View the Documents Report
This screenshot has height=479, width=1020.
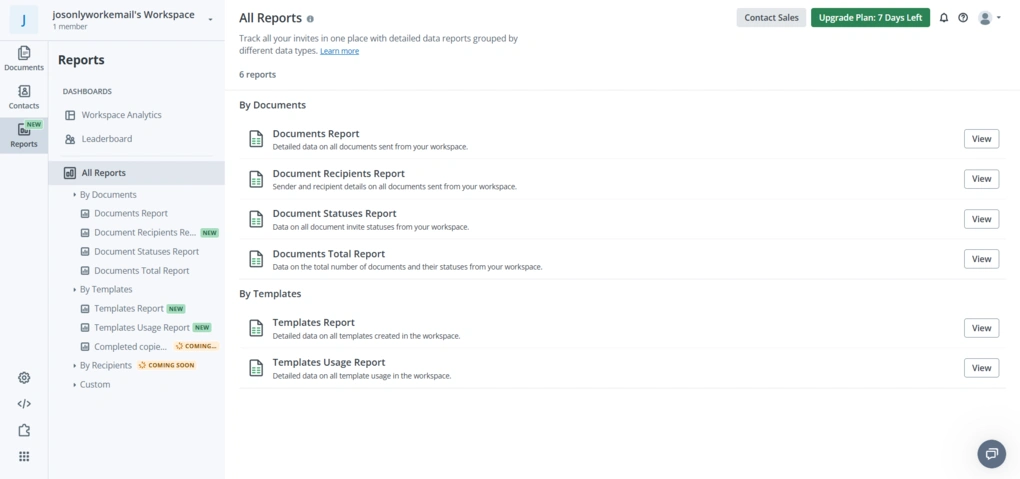[x=981, y=139]
